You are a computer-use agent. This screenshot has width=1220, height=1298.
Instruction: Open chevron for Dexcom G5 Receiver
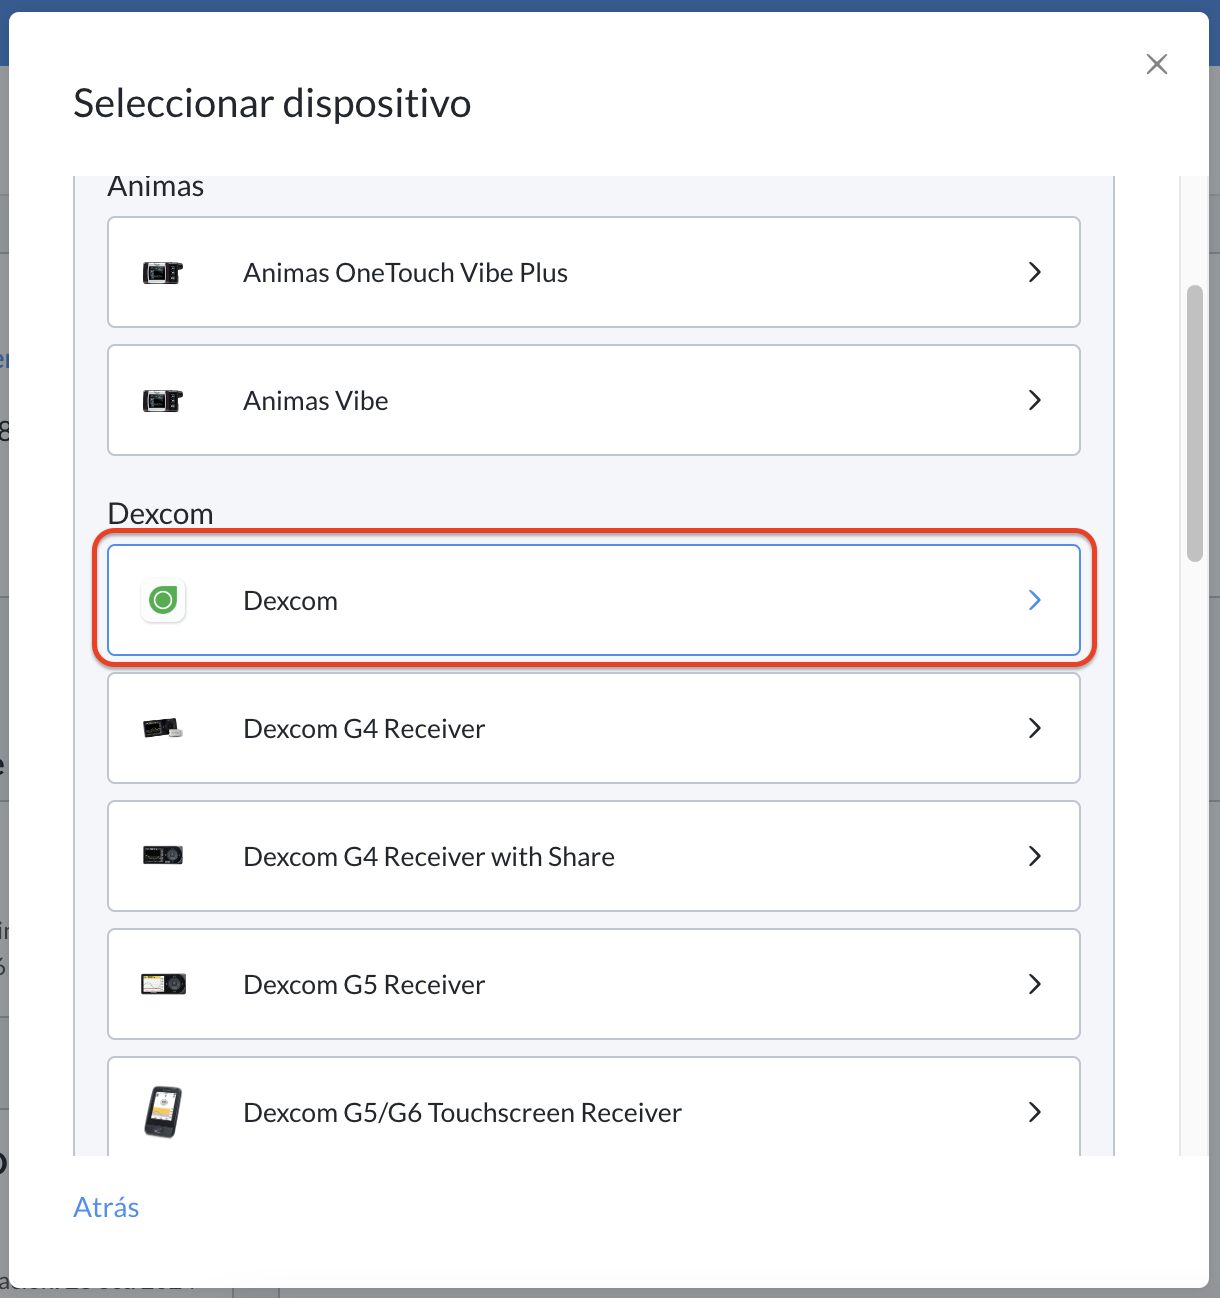1035,984
